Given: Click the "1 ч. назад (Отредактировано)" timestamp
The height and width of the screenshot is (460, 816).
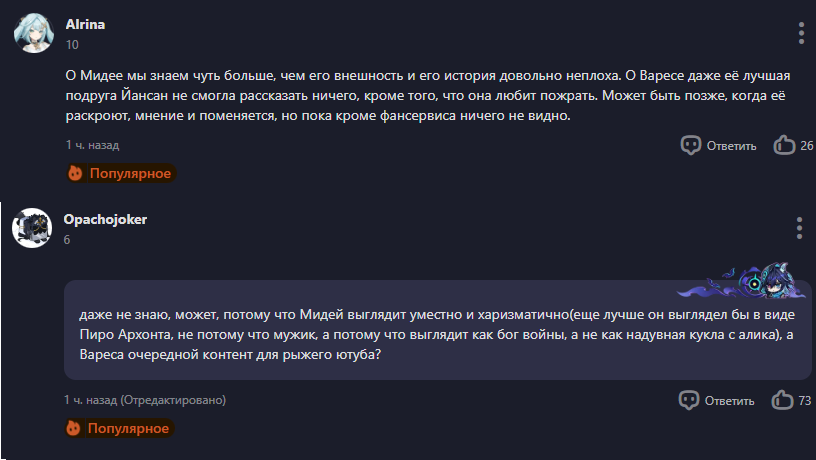Looking at the screenshot, I should click(x=145, y=400).
